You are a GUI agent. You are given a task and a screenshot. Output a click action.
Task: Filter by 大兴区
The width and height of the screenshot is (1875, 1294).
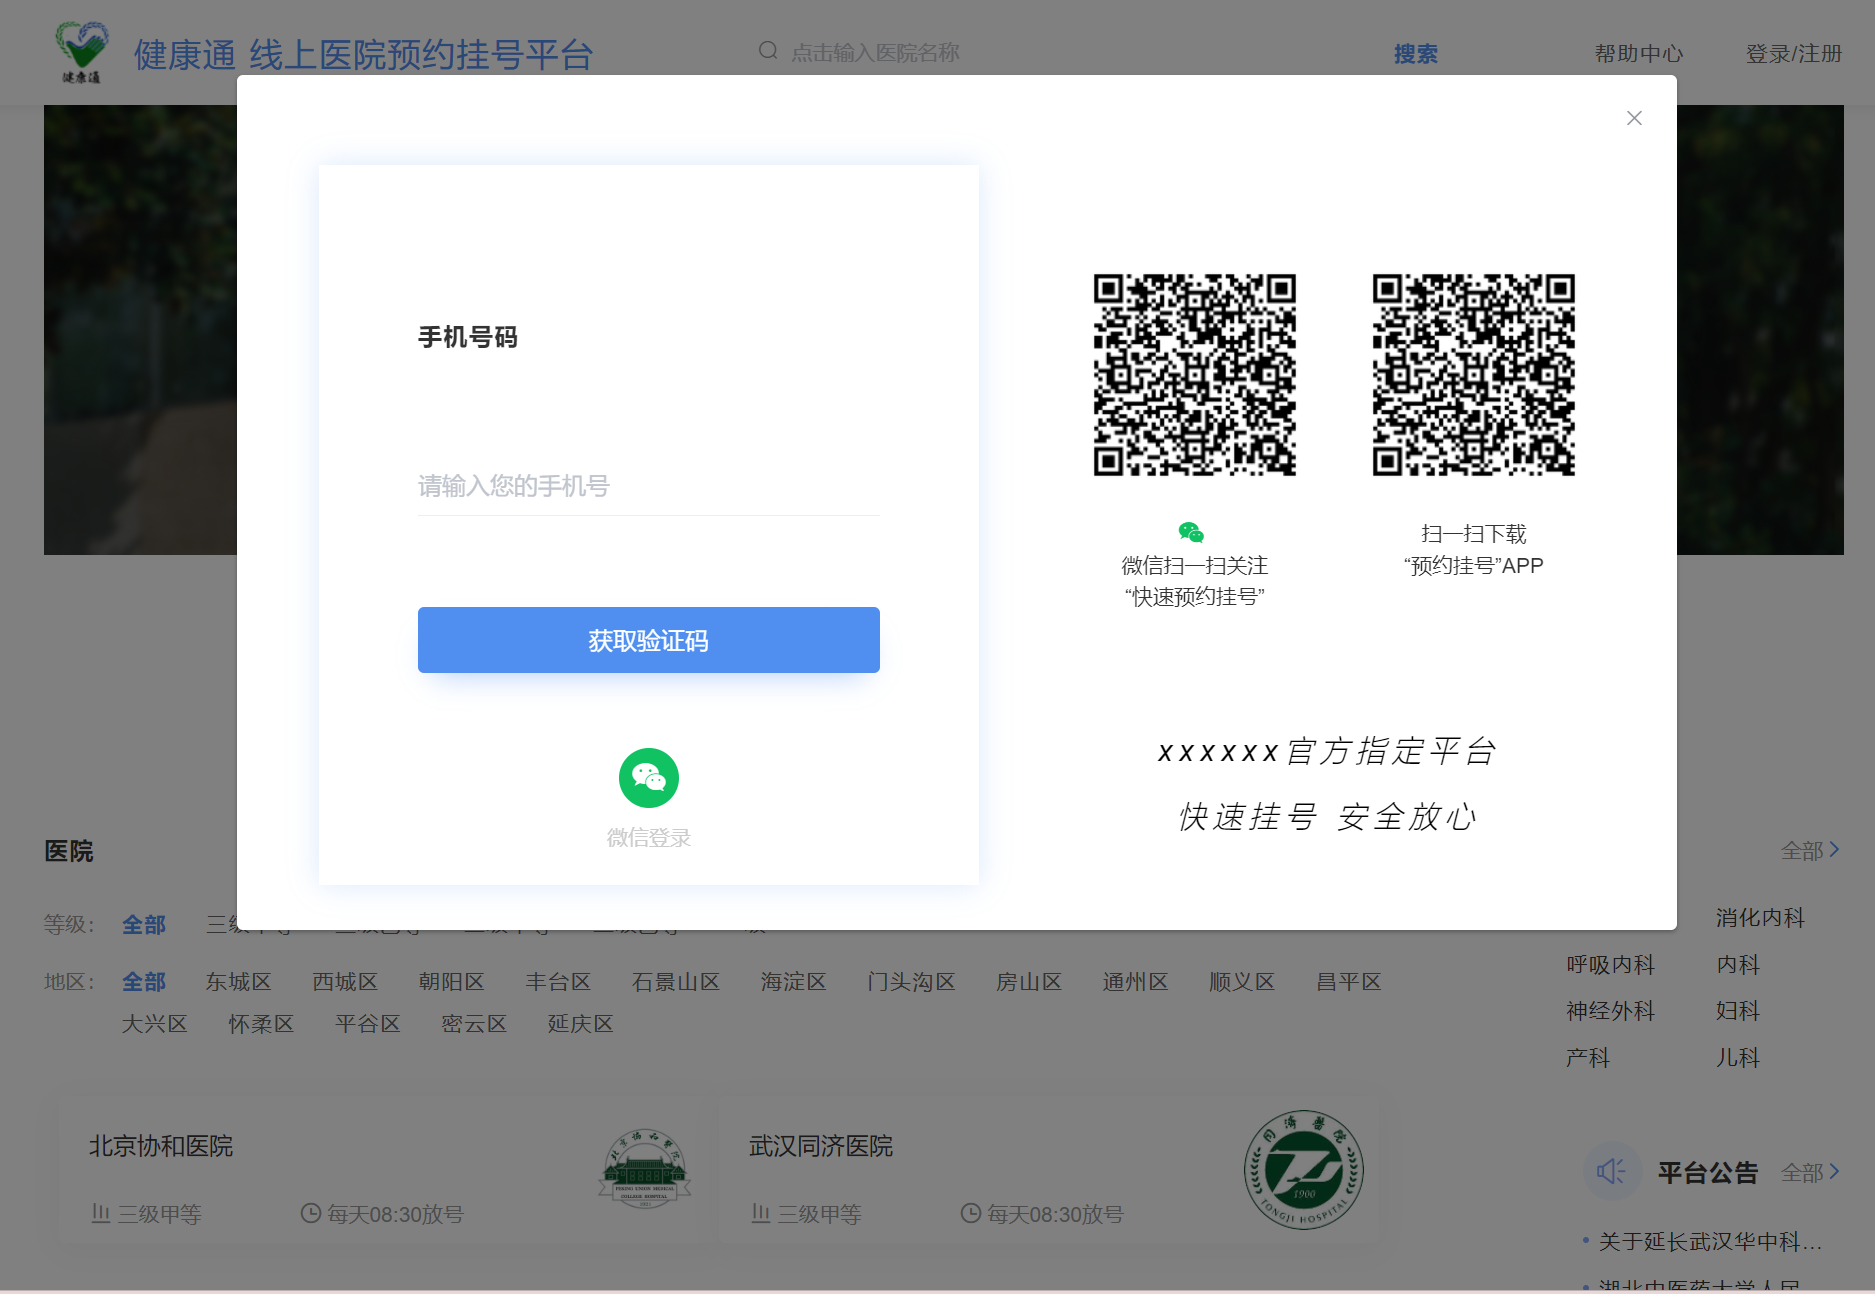[154, 1024]
